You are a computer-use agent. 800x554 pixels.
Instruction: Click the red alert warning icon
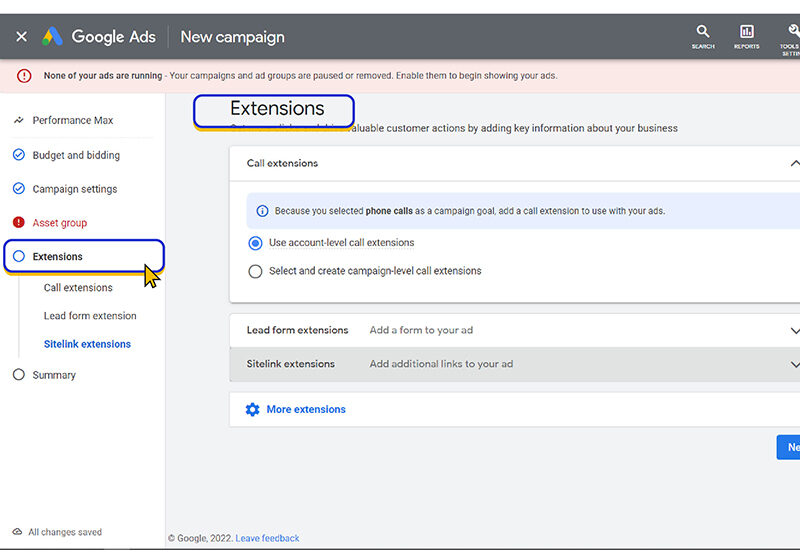pyautogui.click(x=24, y=76)
